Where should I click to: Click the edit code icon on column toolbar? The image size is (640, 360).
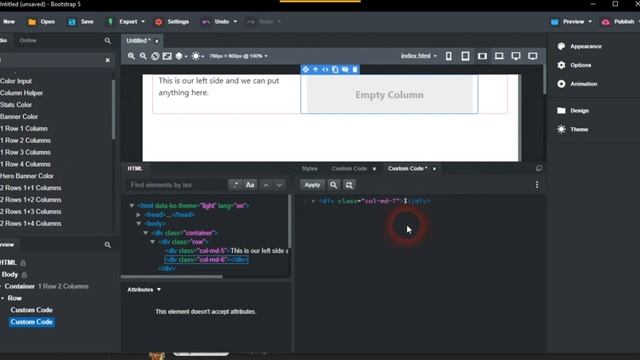pos(325,70)
